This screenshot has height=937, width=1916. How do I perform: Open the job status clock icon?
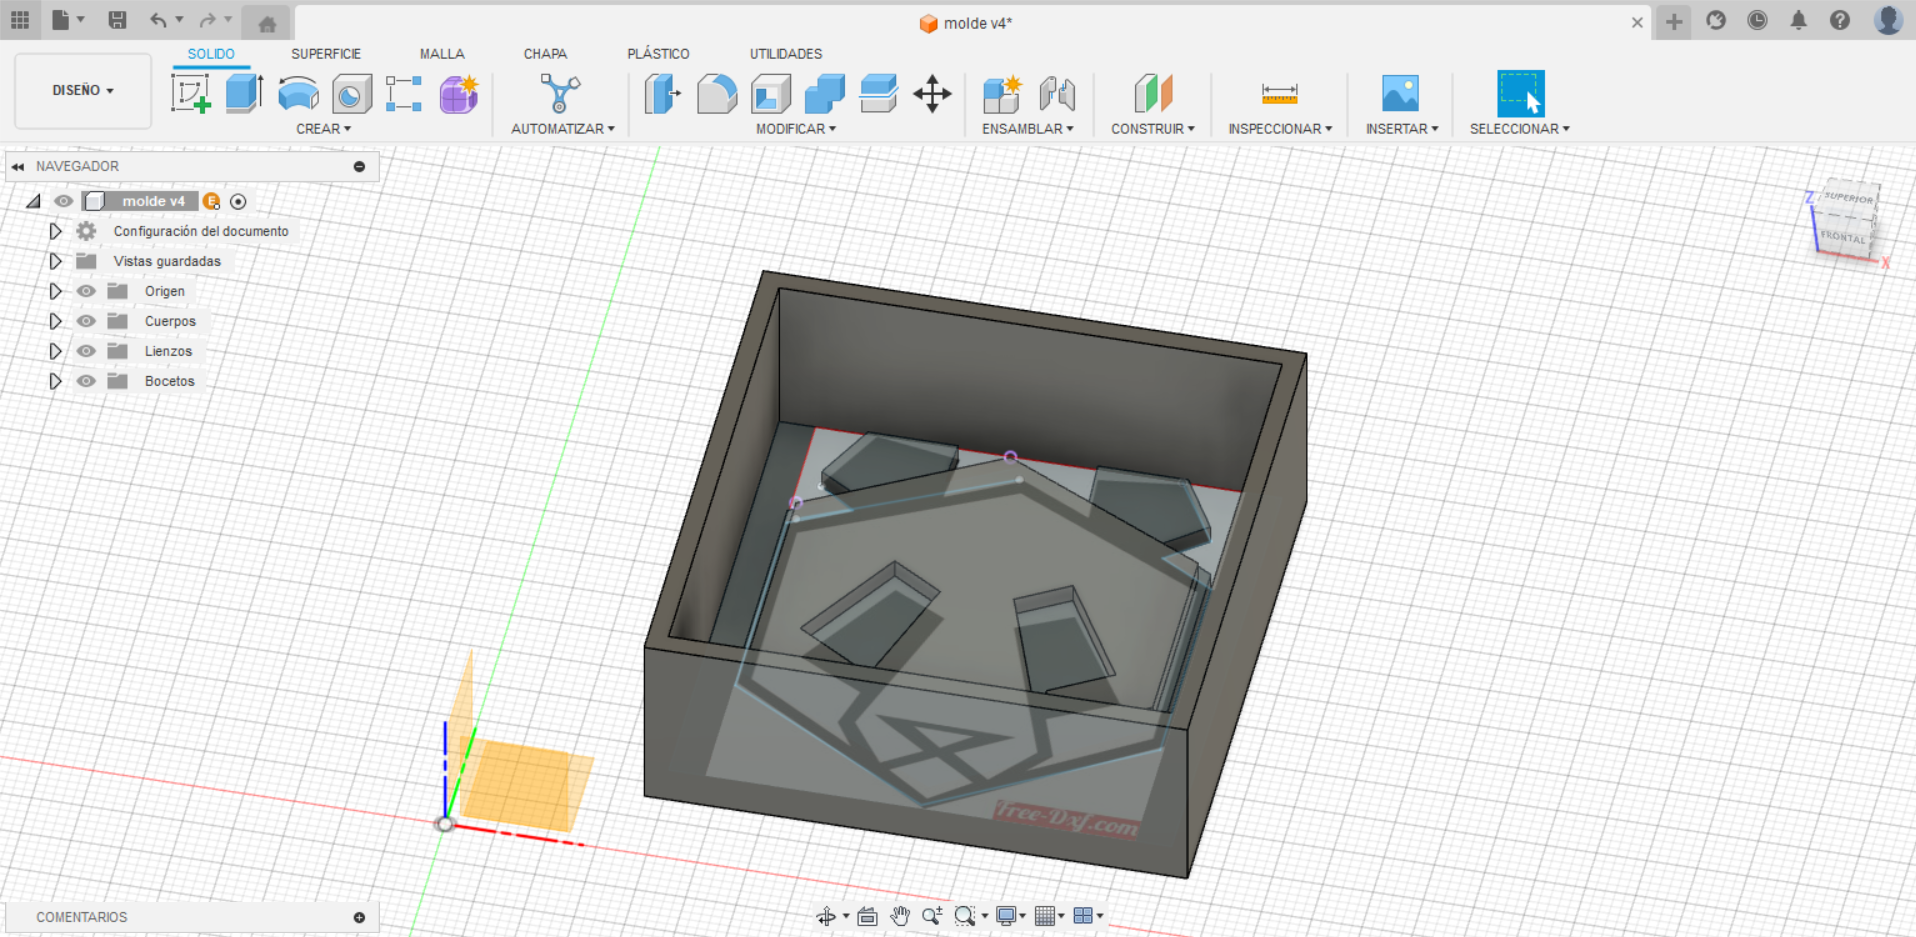click(1757, 20)
